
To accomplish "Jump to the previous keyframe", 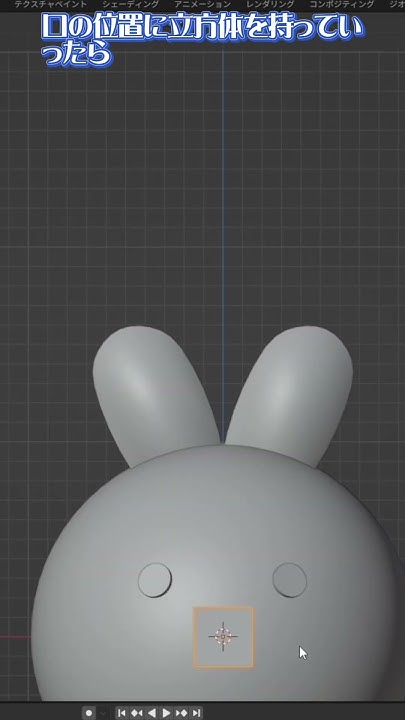I will [136, 713].
